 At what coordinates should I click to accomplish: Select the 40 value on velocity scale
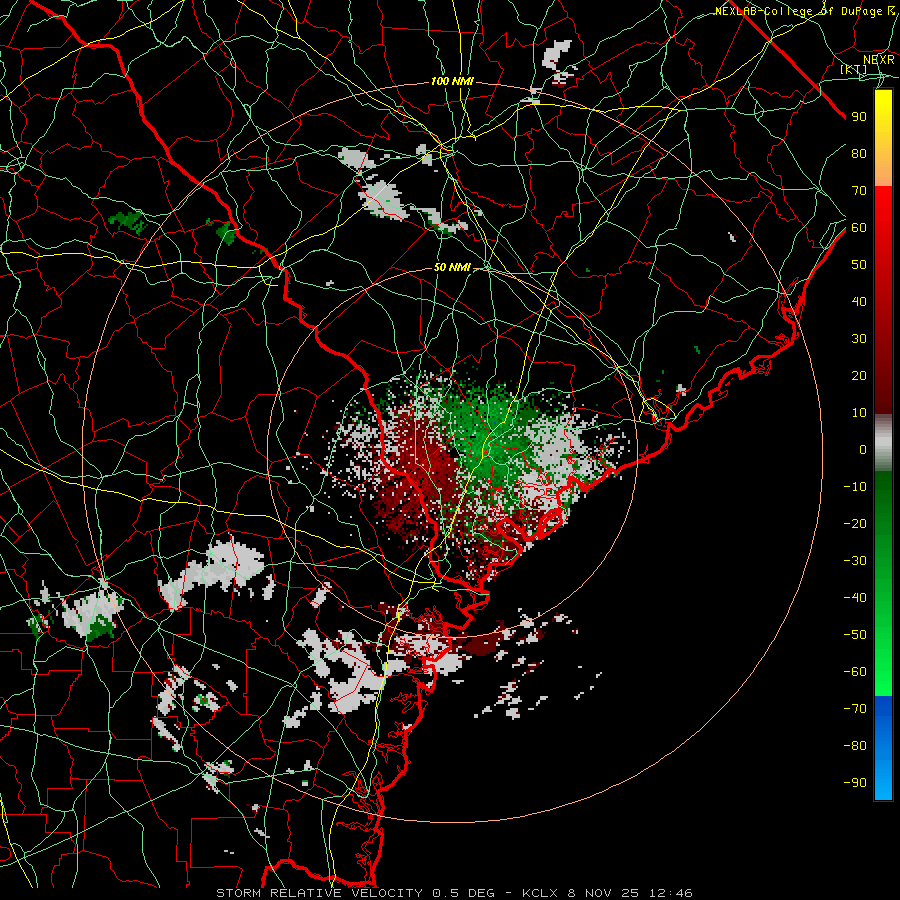pyautogui.click(x=859, y=302)
